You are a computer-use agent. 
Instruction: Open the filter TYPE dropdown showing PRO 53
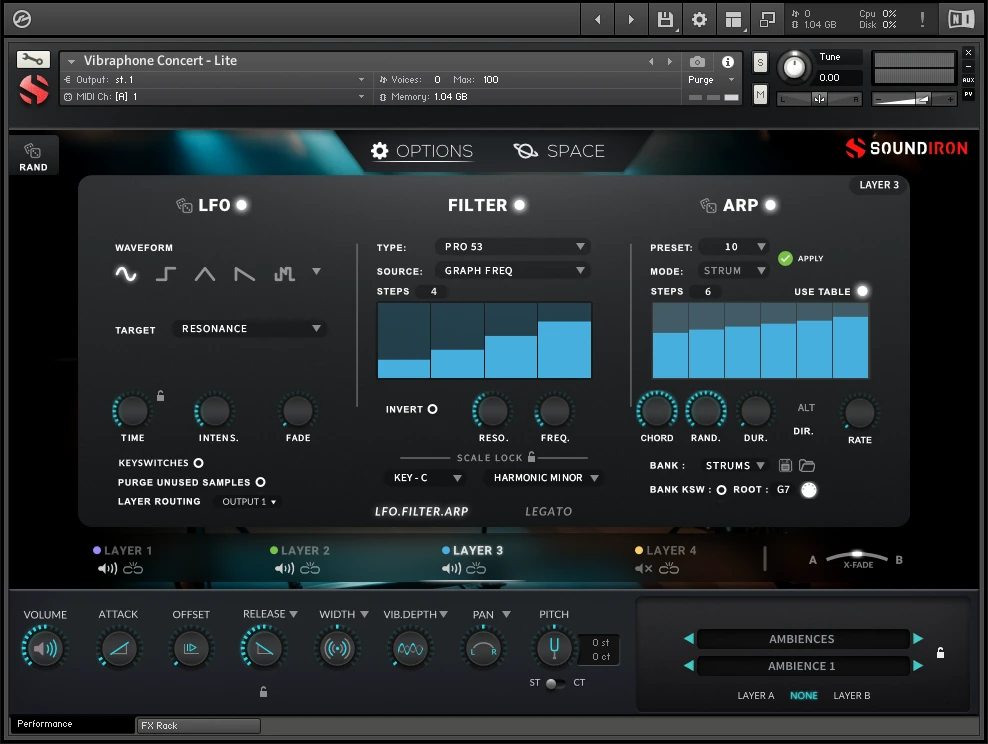click(x=513, y=246)
